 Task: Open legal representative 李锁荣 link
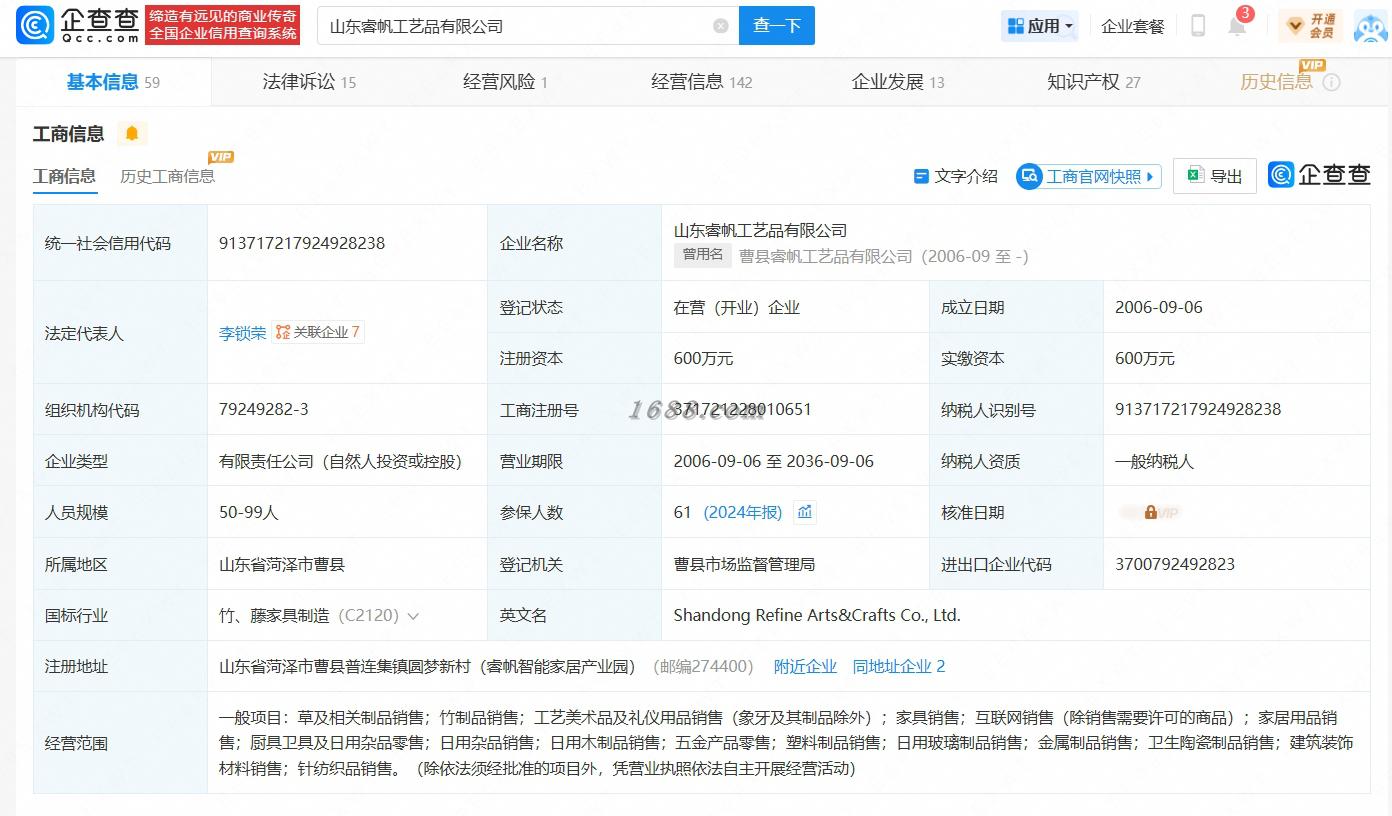(243, 333)
